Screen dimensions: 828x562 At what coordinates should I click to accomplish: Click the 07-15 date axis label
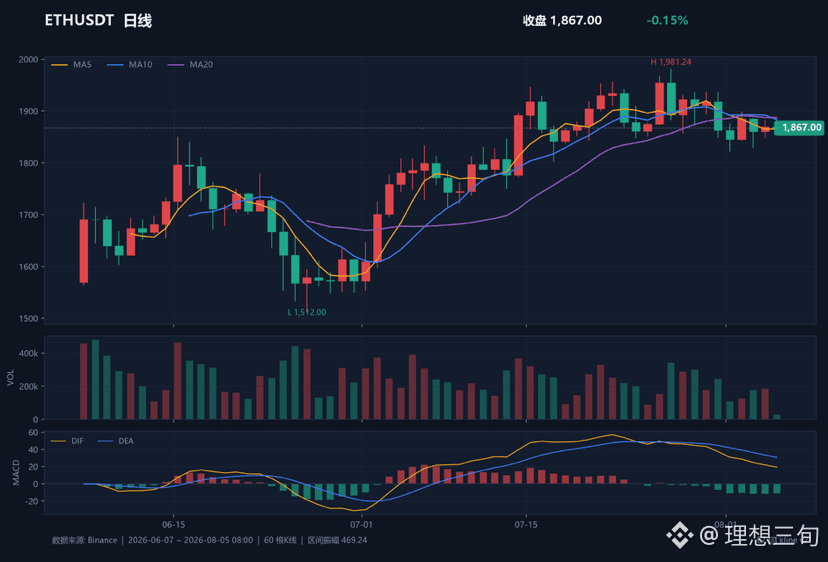526,524
